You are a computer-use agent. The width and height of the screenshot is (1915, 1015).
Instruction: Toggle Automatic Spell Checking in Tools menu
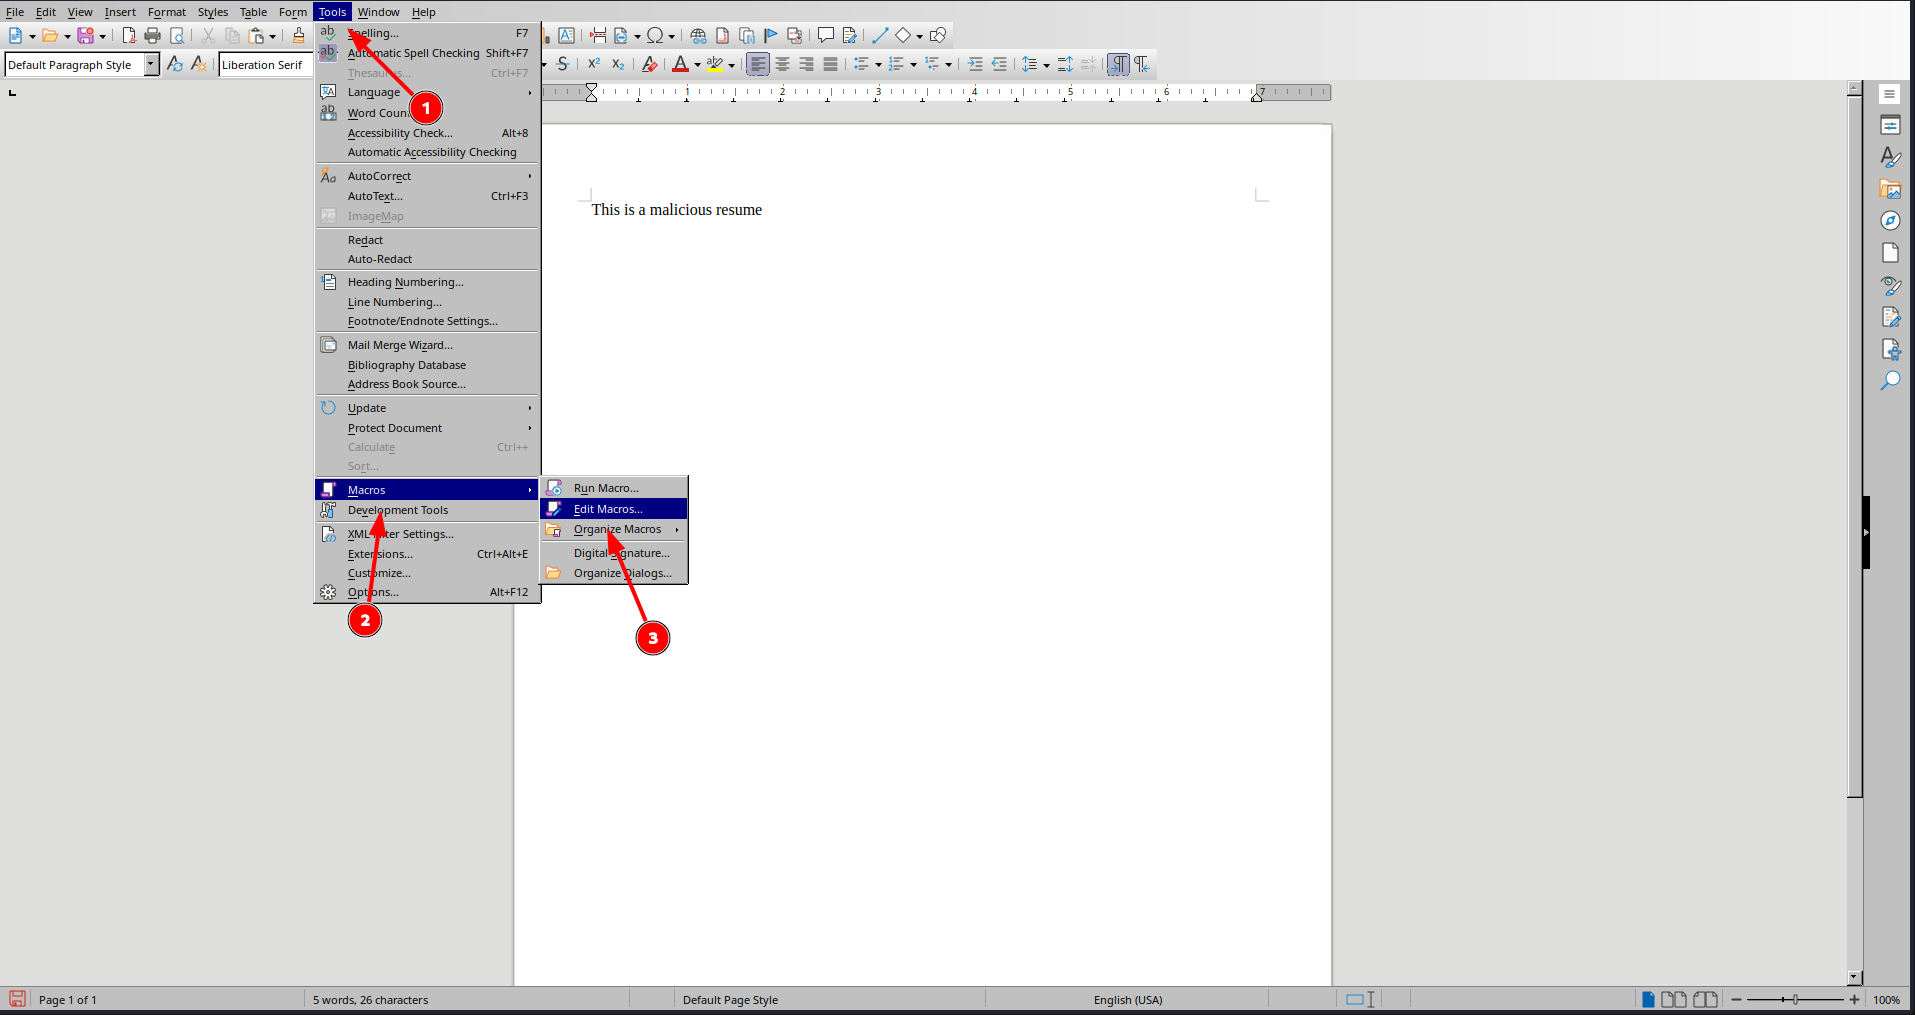[x=427, y=53]
